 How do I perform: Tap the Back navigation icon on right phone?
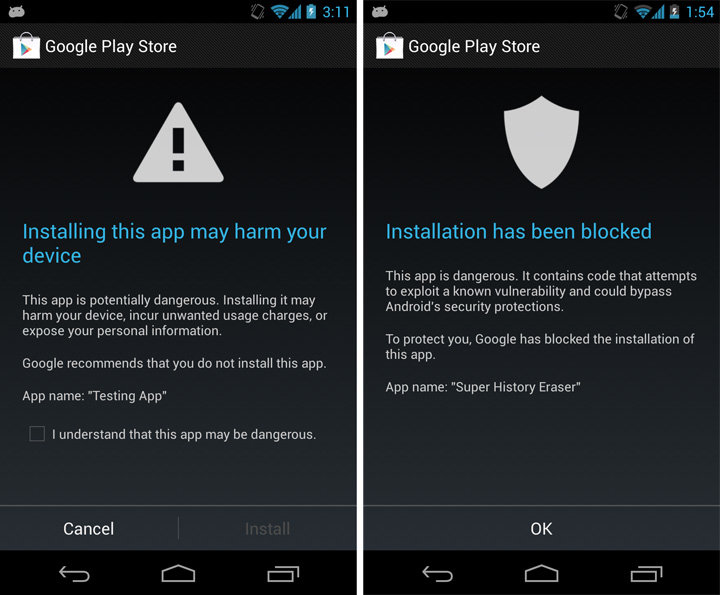click(x=438, y=573)
